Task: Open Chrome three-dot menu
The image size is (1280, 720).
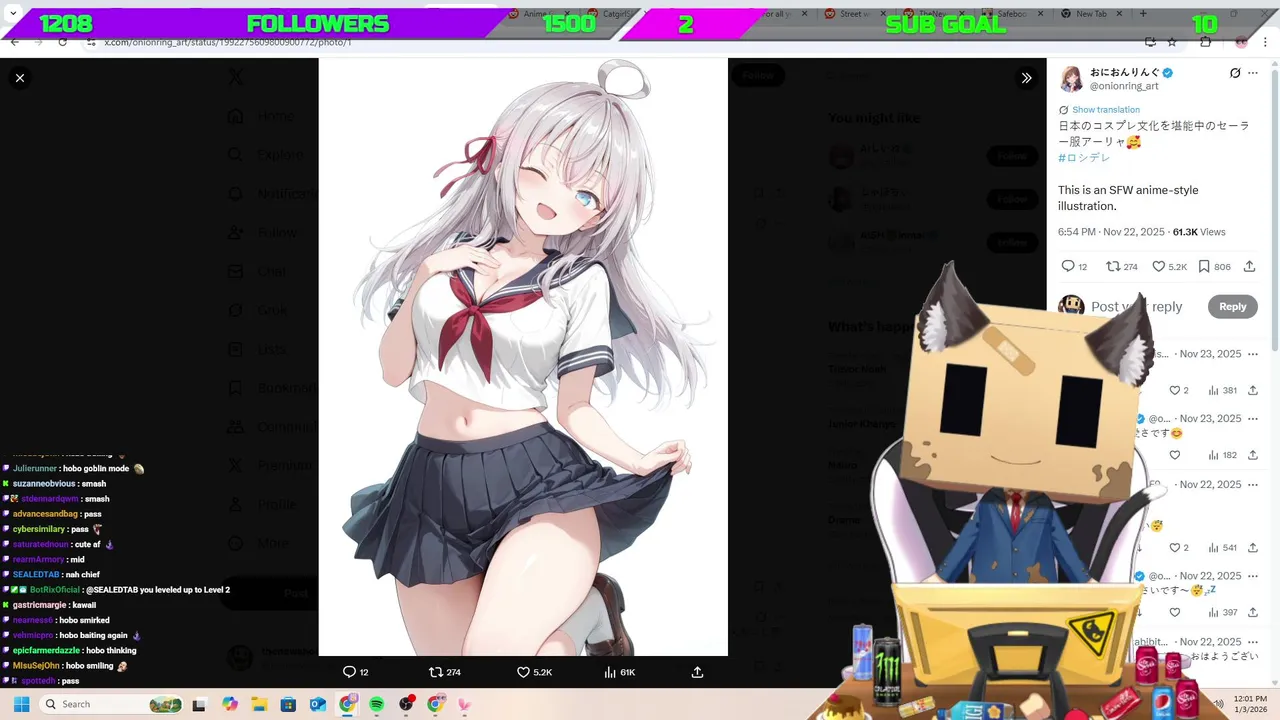Action: pos(1266,42)
